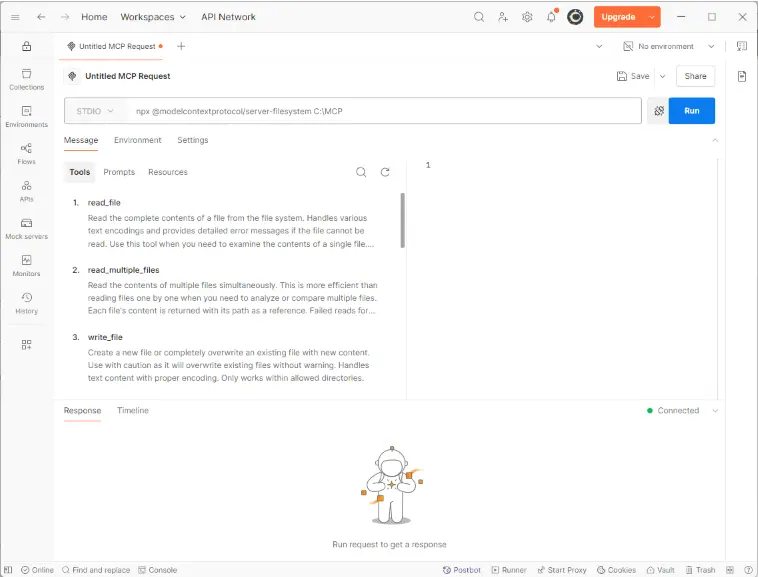The height and width of the screenshot is (577, 758).
Task: Open the settings gear in header
Action: (527, 17)
